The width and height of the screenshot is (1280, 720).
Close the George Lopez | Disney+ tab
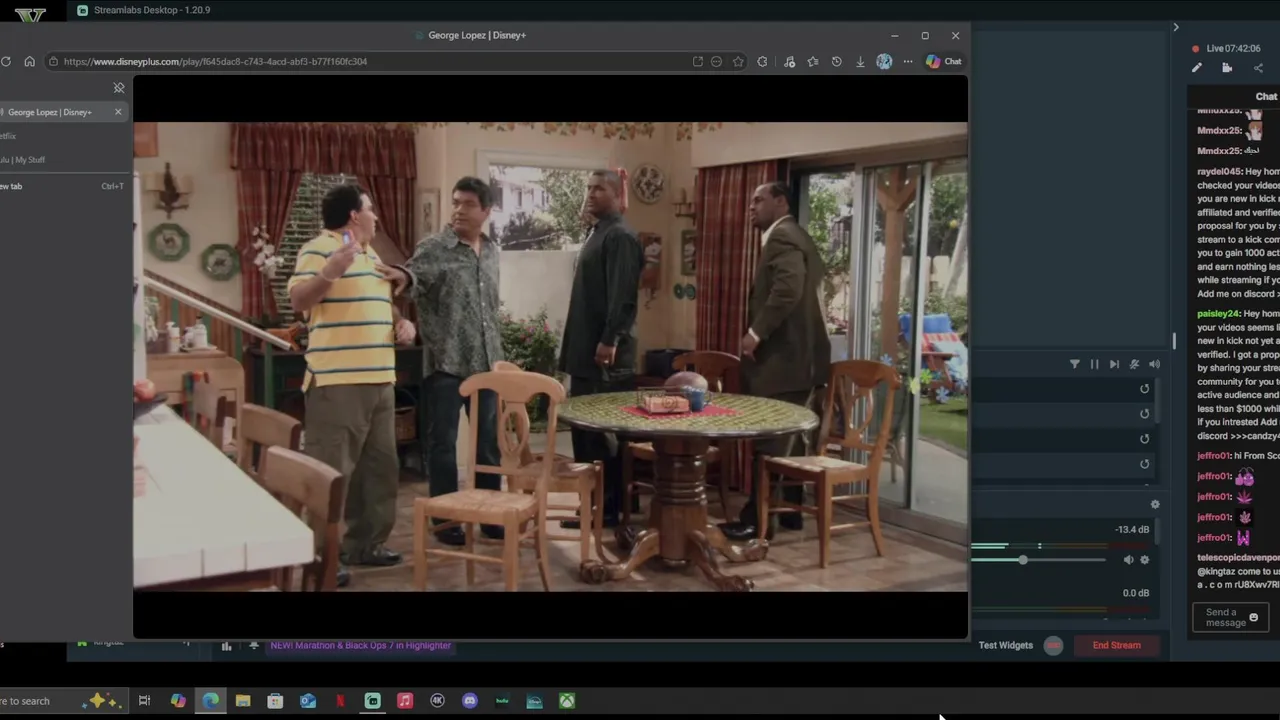[x=118, y=112]
